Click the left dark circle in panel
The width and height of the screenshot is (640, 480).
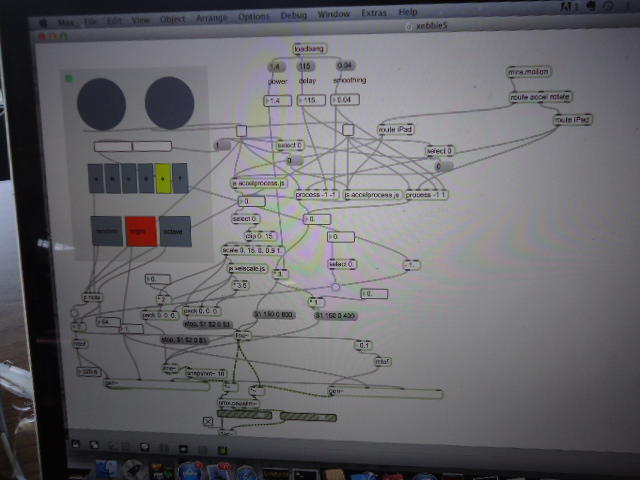click(101, 104)
